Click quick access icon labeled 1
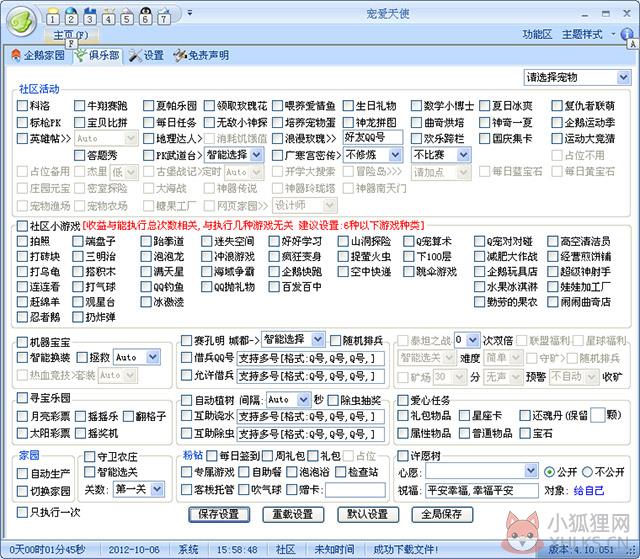This screenshot has height=559, width=640. coord(52,17)
